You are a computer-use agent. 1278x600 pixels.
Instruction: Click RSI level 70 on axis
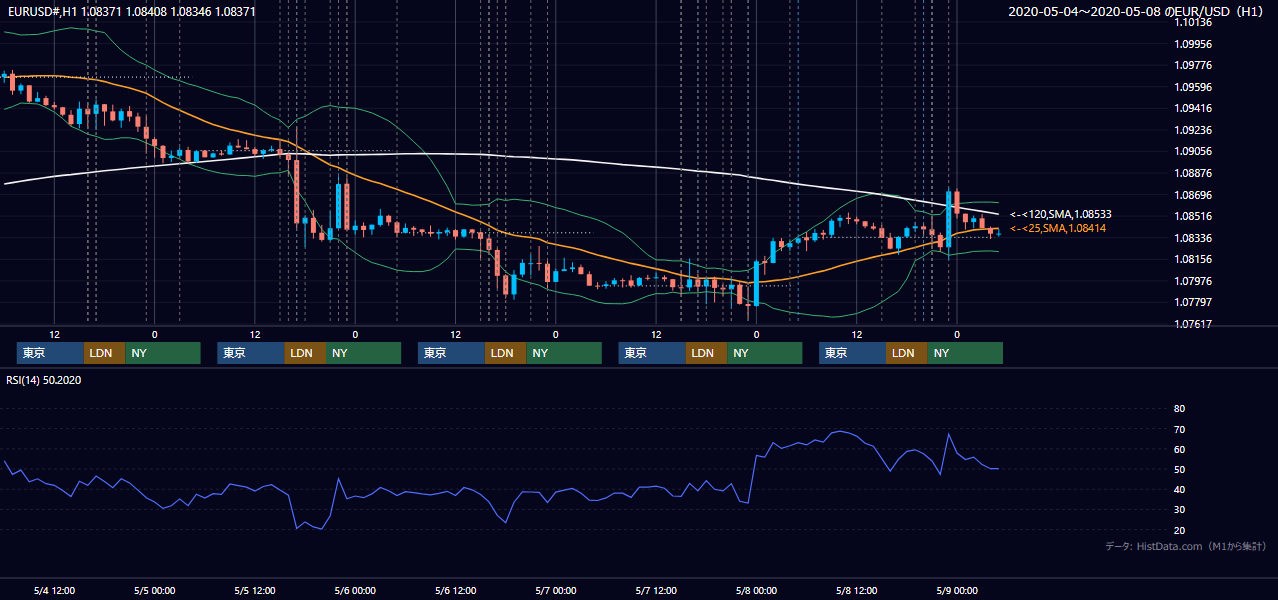pyautogui.click(x=1179, y=430)
